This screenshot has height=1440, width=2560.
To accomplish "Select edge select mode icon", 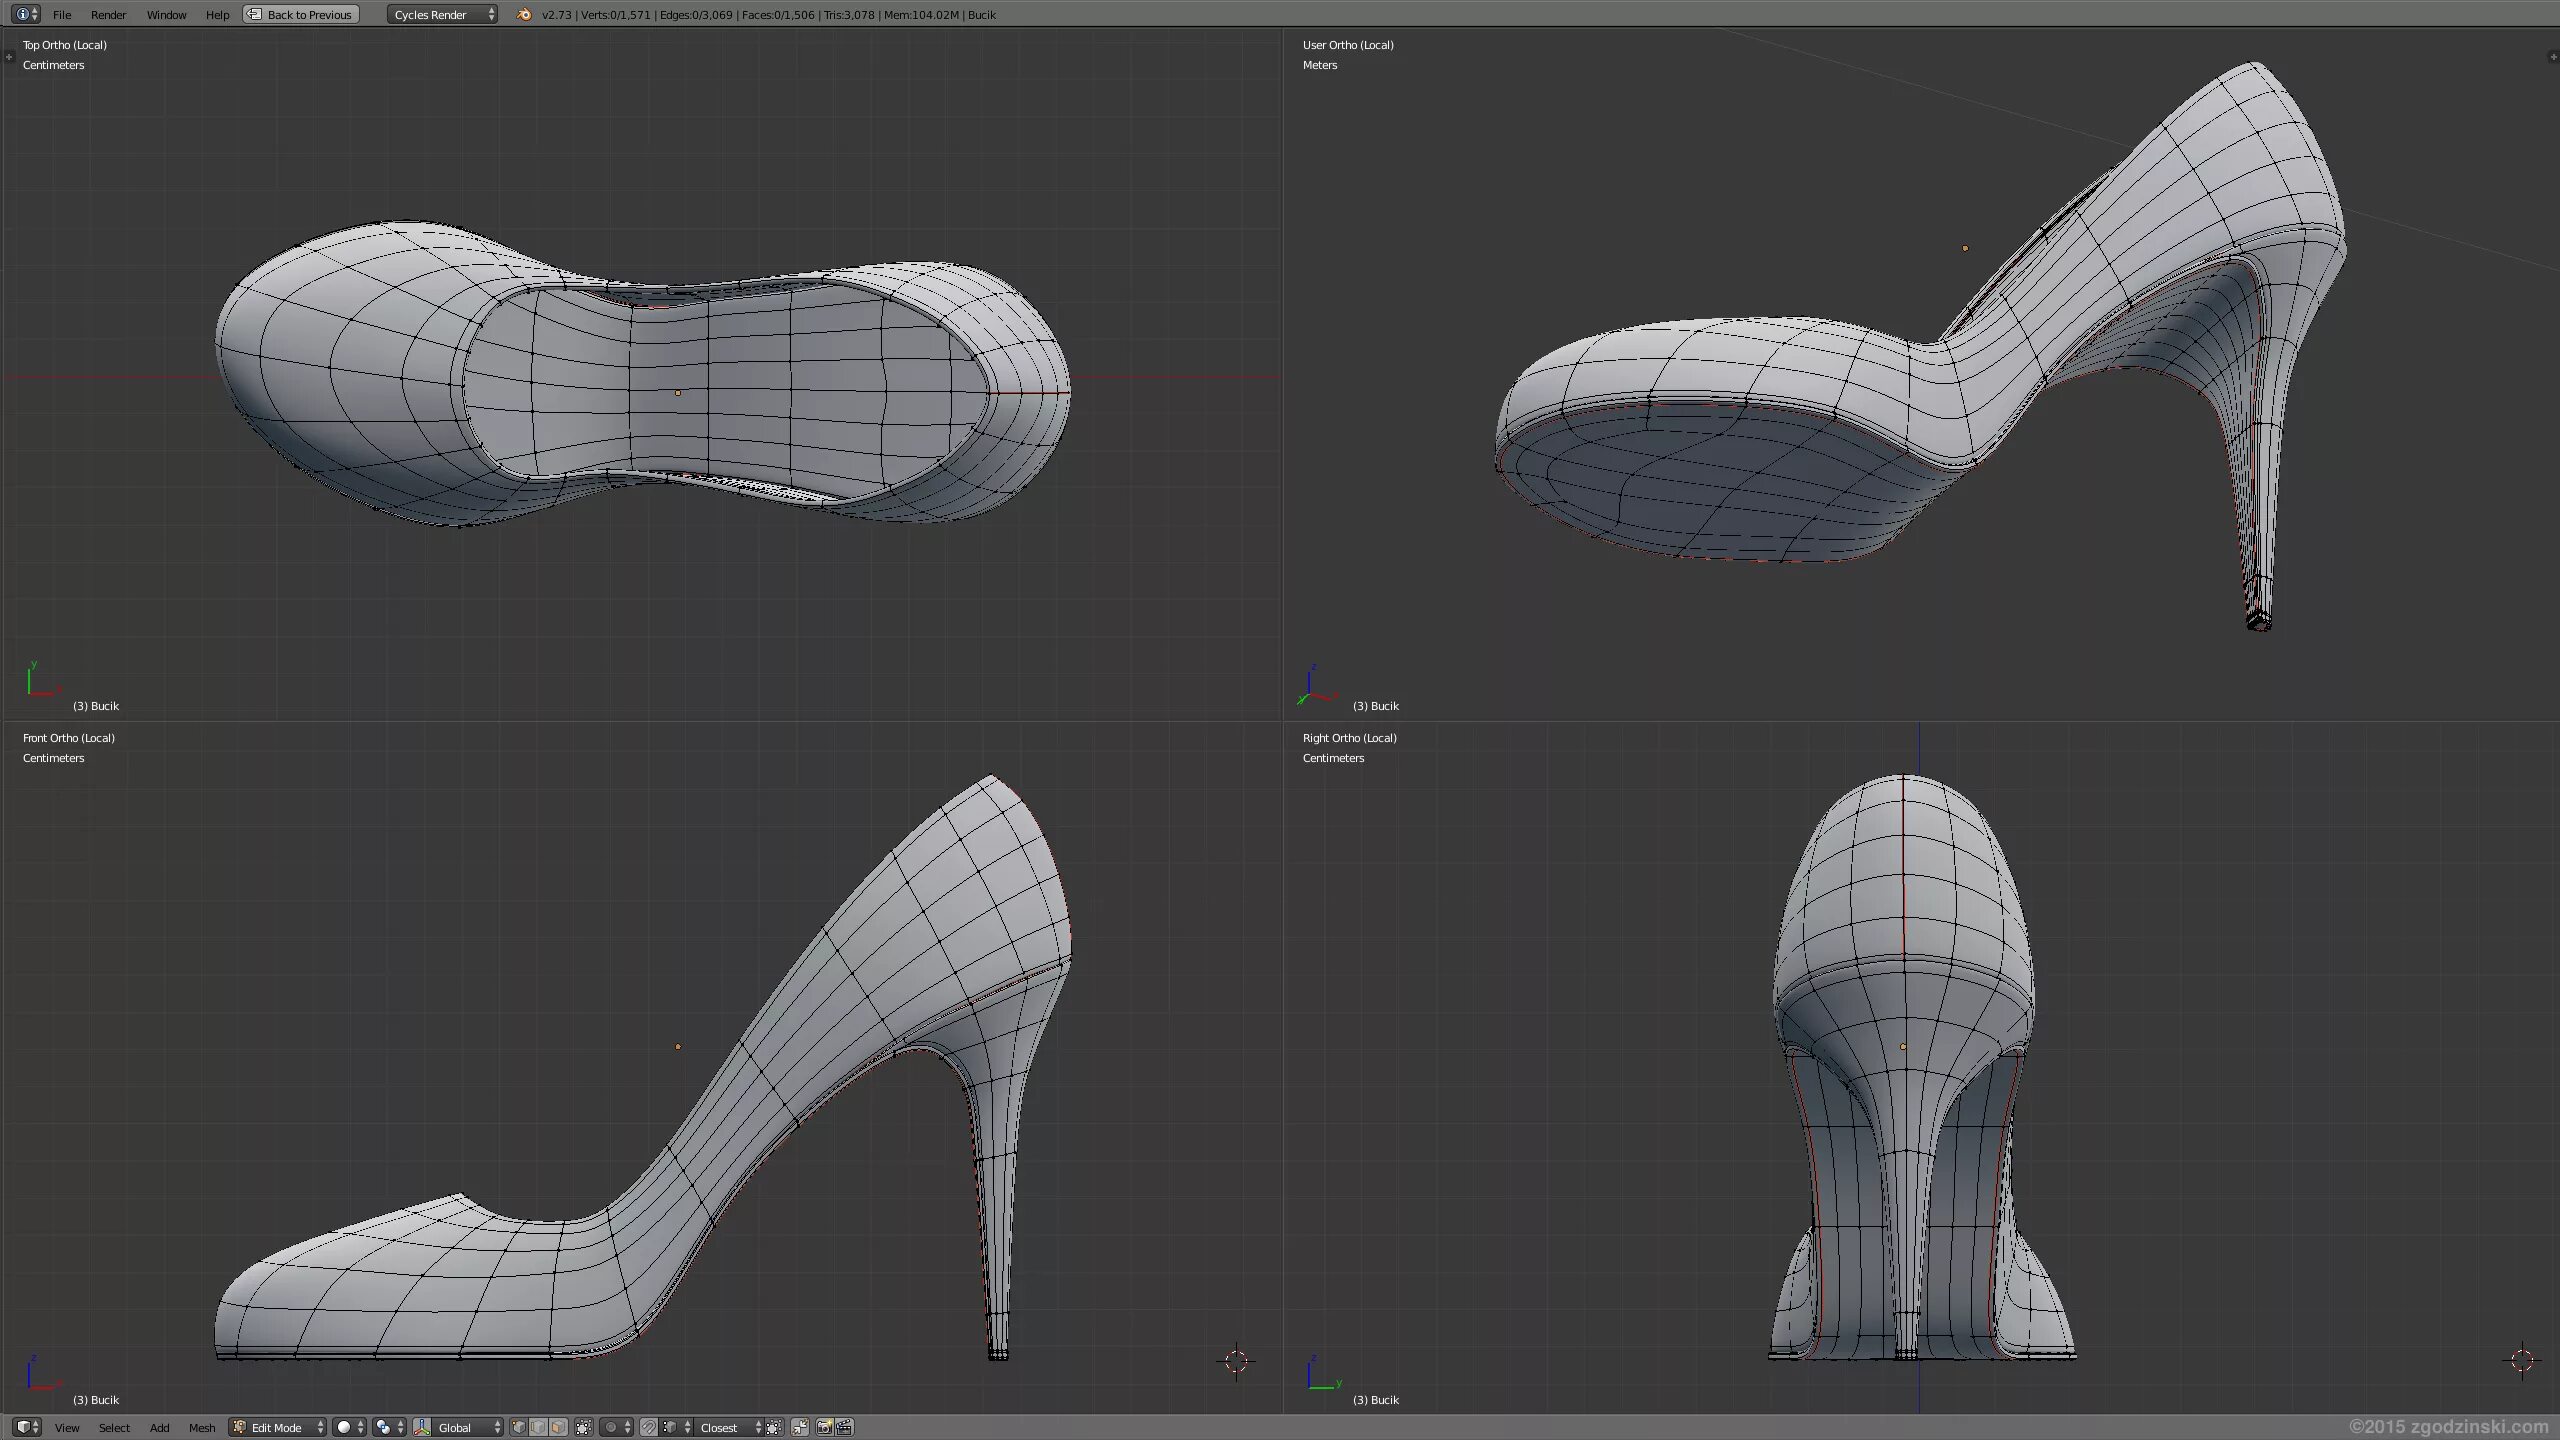I will [538, 1427].
